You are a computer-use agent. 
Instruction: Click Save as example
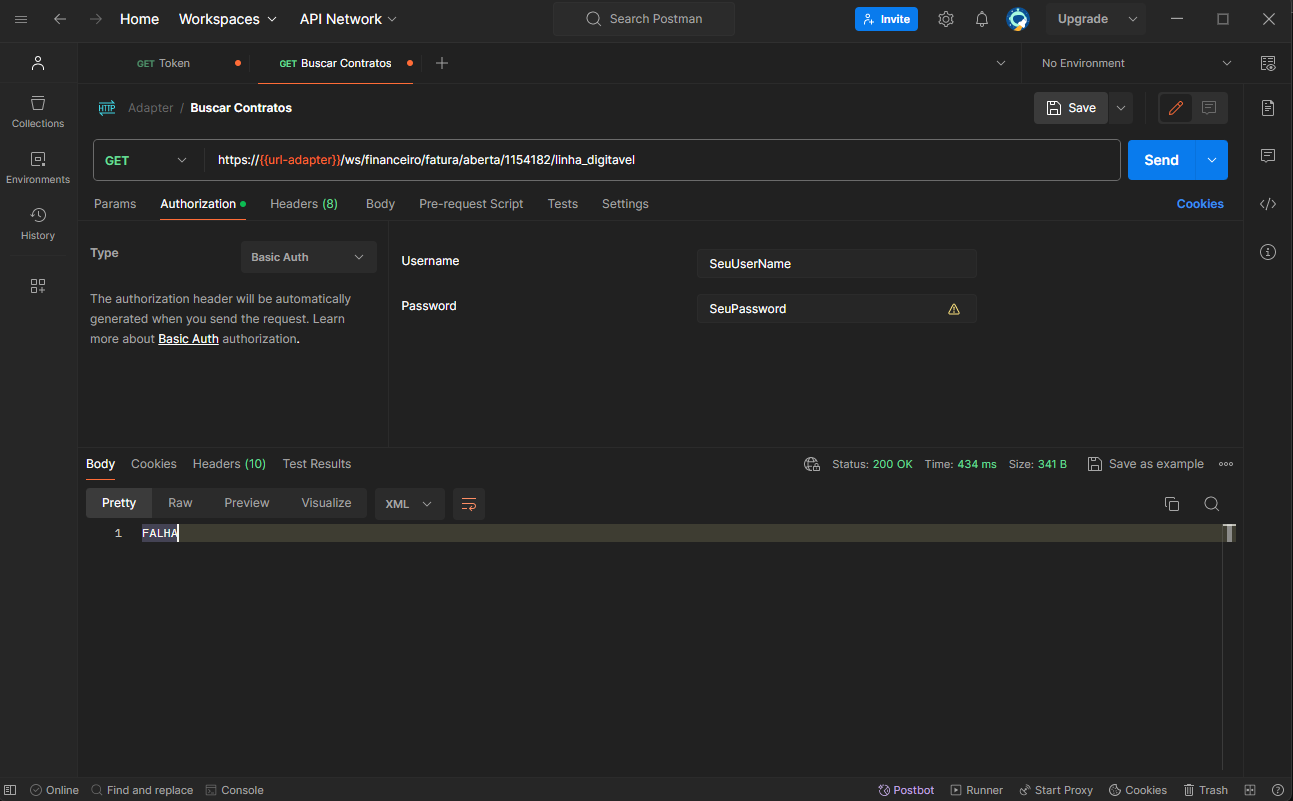click(x=1146, y=464)
